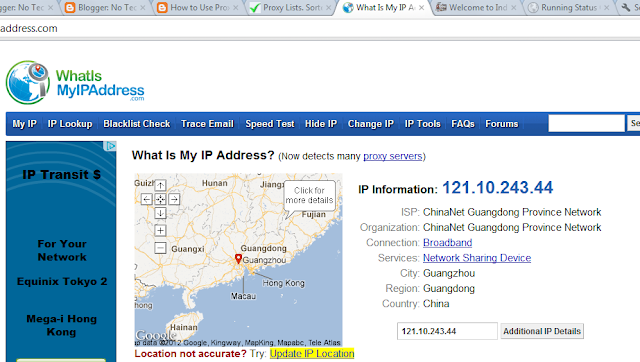Click the 'Click for more details' map bubble

[309, 195]
